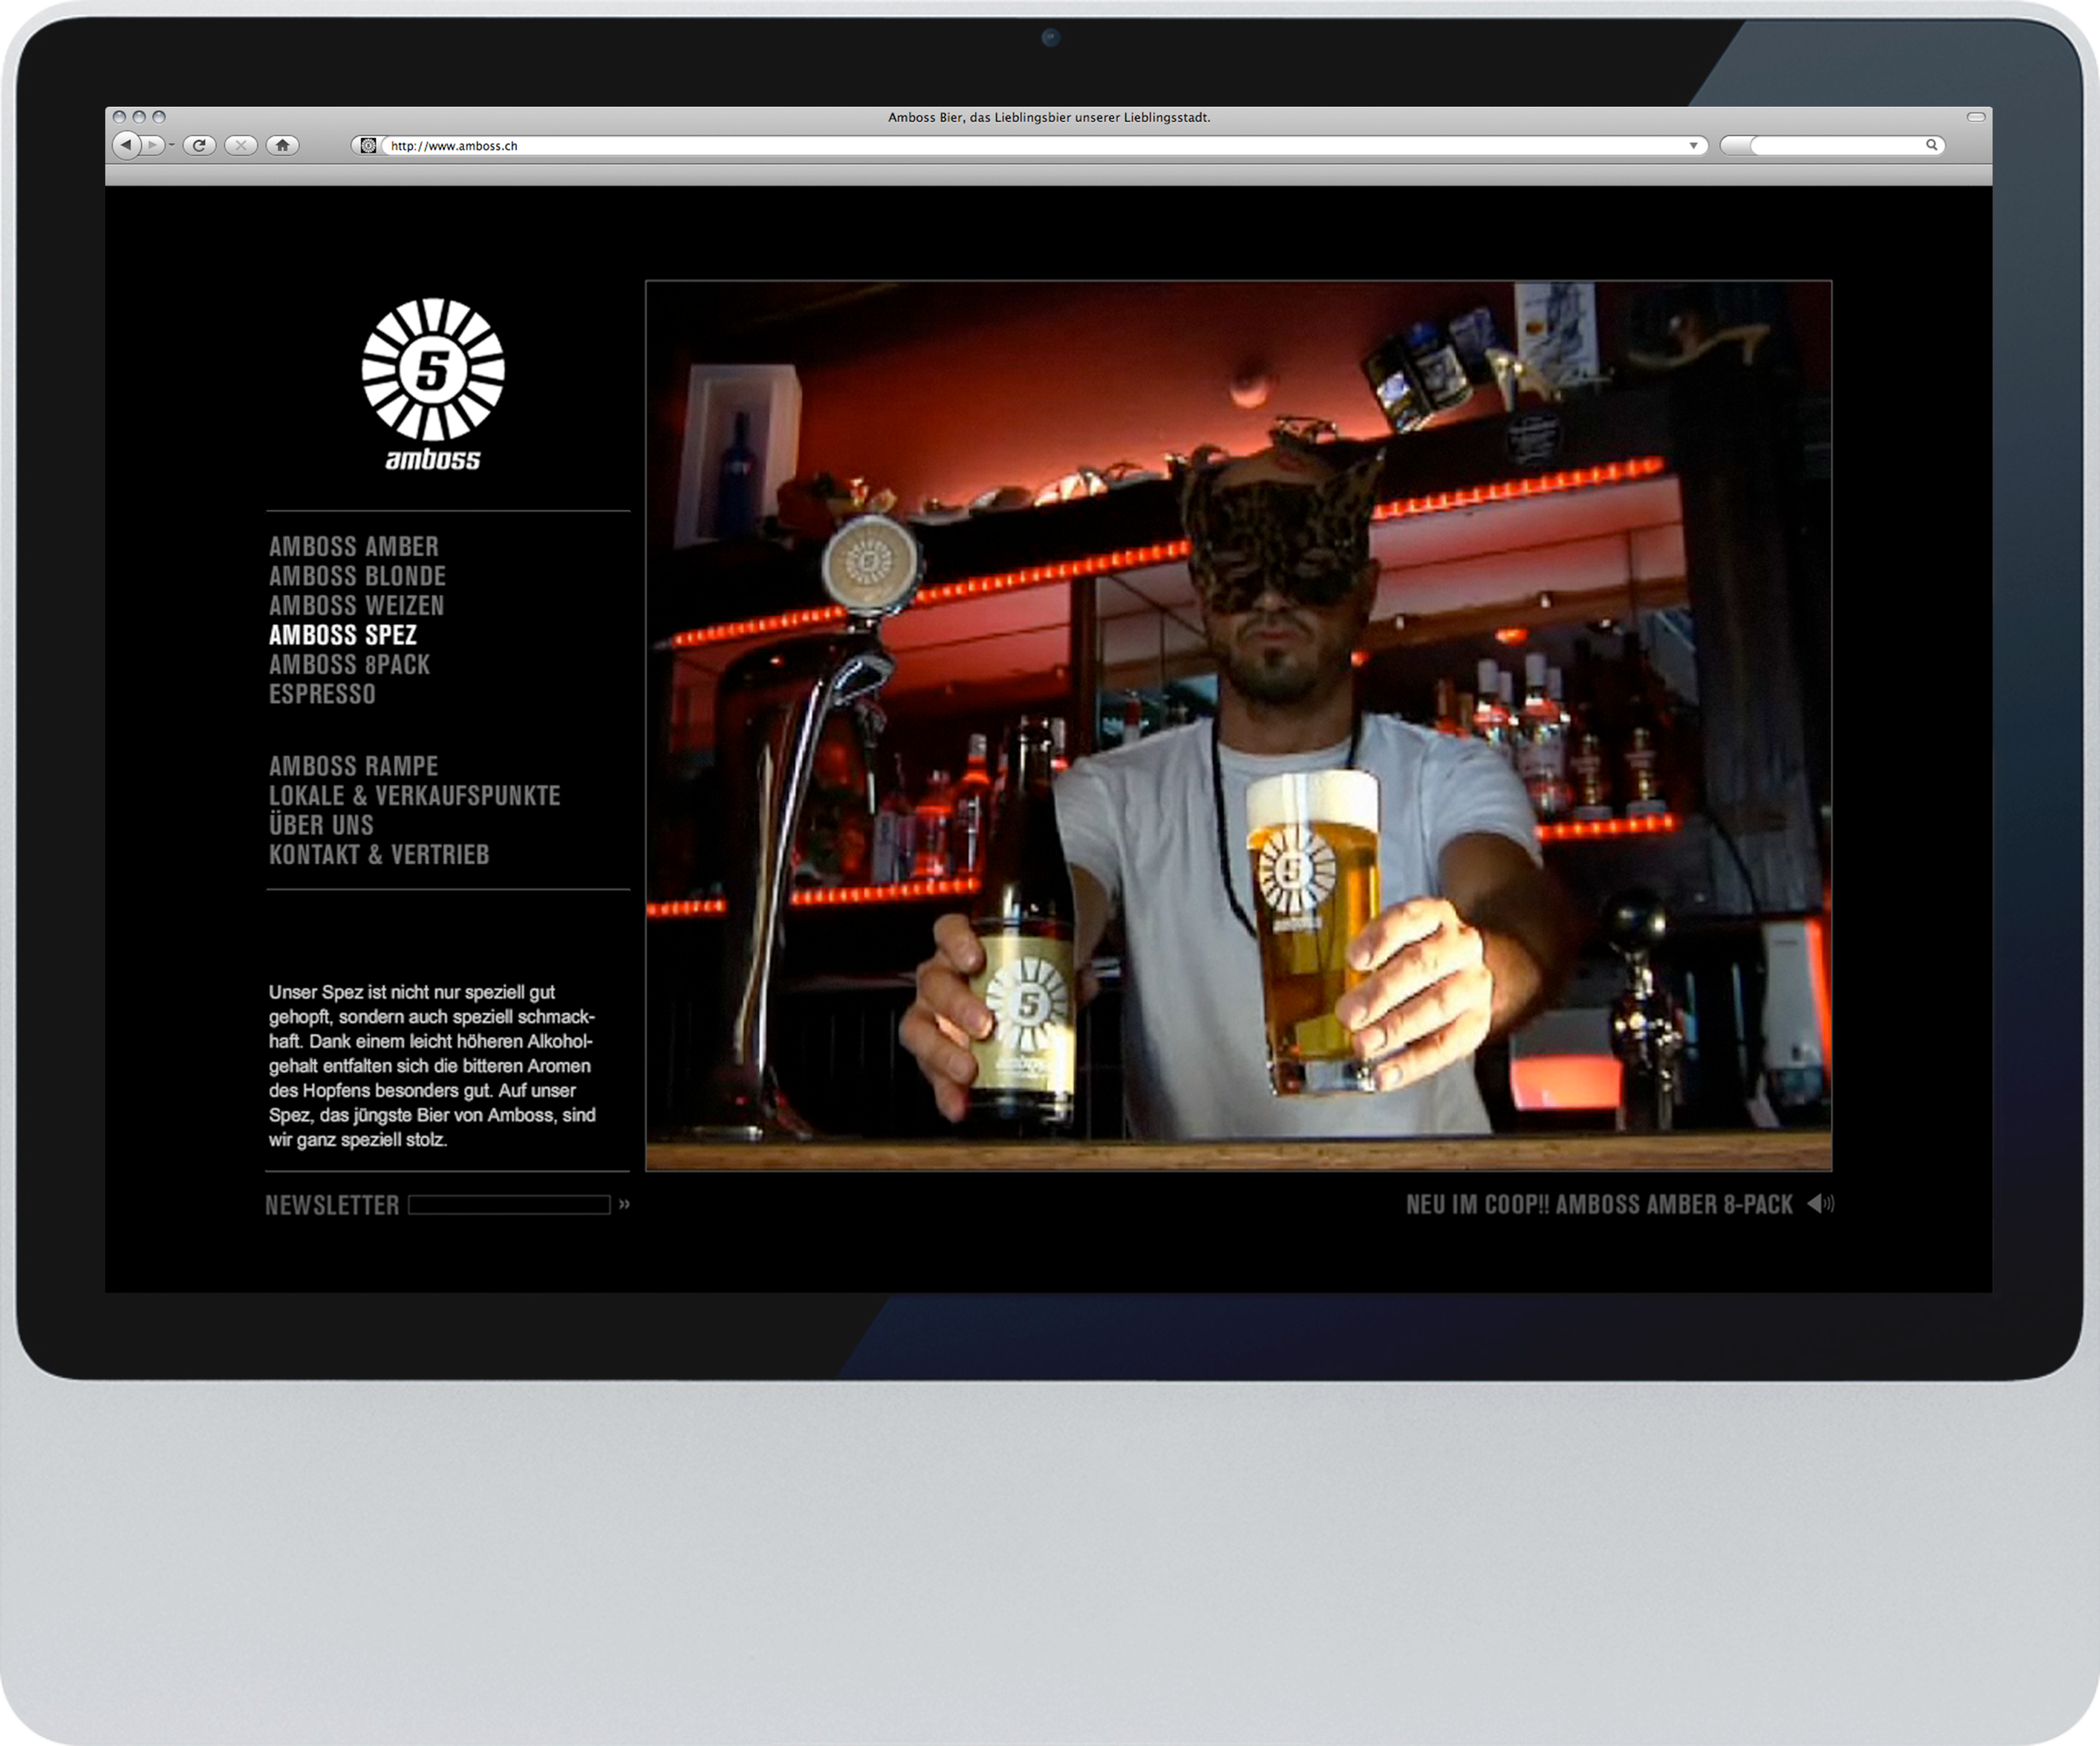The height and width of the screenshot is (1746, 2100).
Task: Open the Amboss Amber menu item
Action: pos(354,547)
